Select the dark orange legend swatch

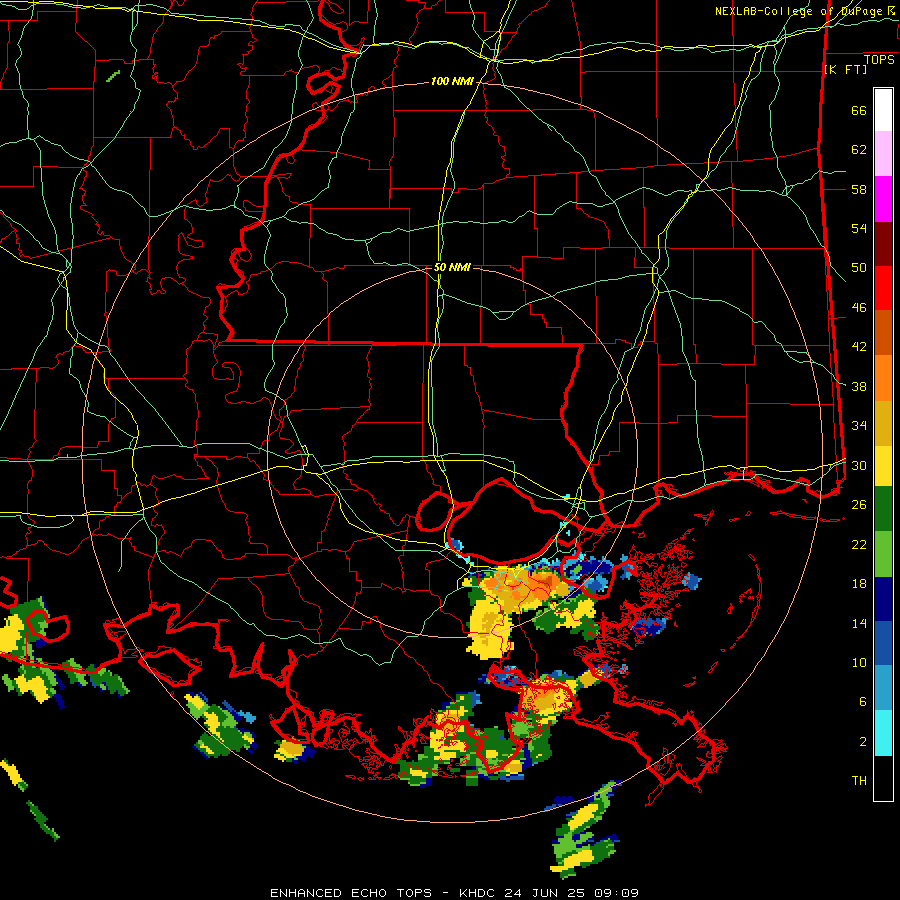tap(883, 333)
